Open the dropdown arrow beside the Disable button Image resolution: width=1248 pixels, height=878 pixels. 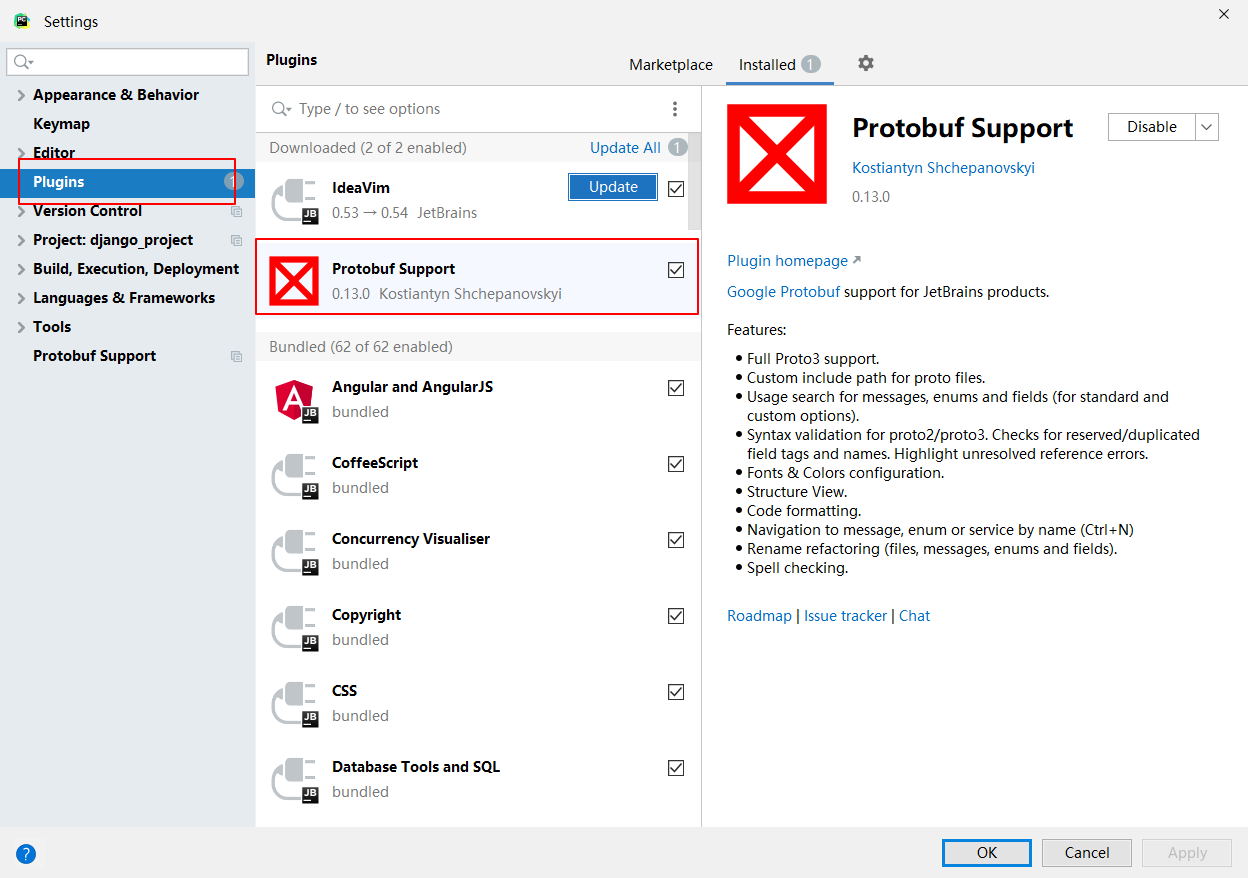pos(1207,127)
